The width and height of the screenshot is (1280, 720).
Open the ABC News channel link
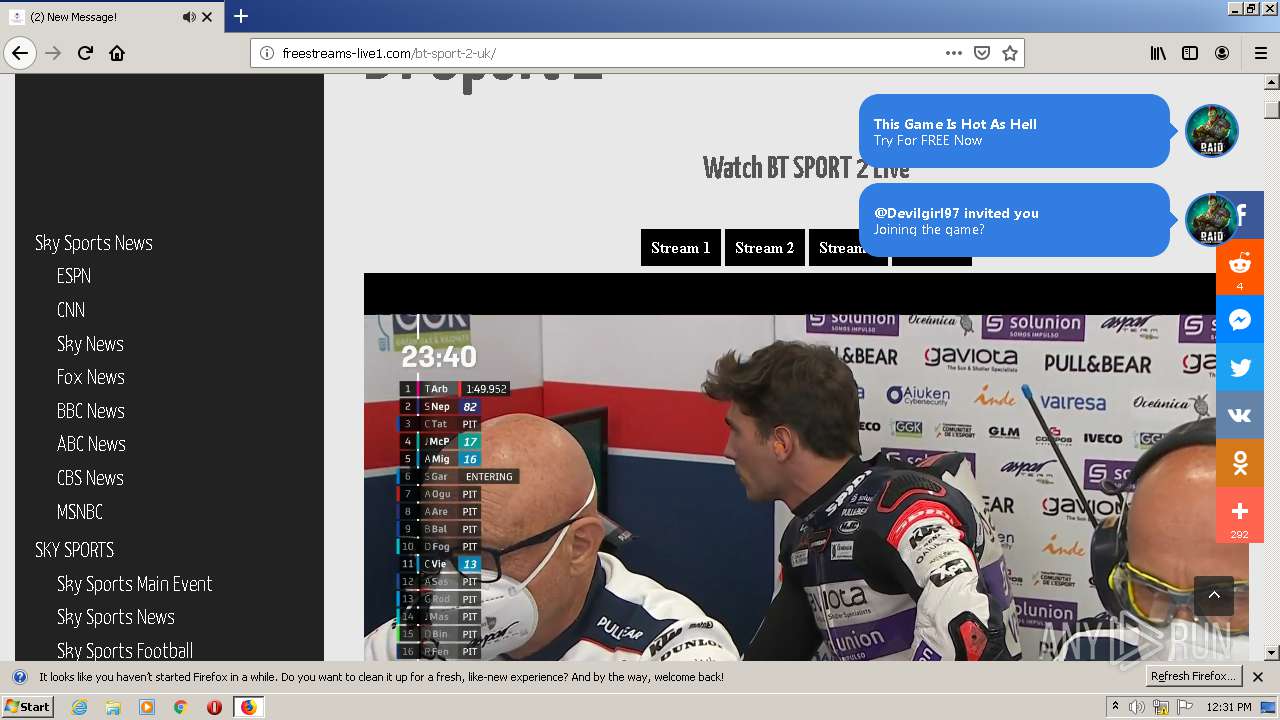91,444
